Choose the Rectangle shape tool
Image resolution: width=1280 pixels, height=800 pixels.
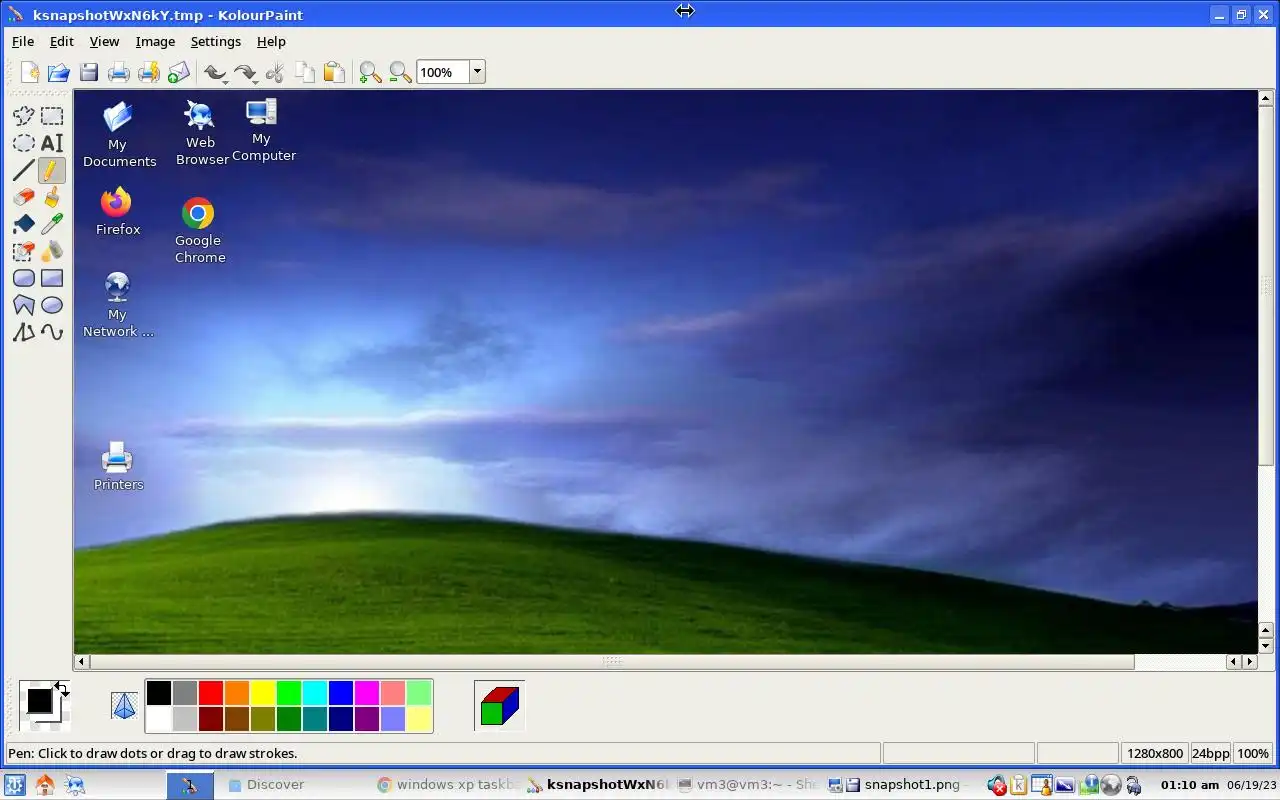[x=52, y=278]
